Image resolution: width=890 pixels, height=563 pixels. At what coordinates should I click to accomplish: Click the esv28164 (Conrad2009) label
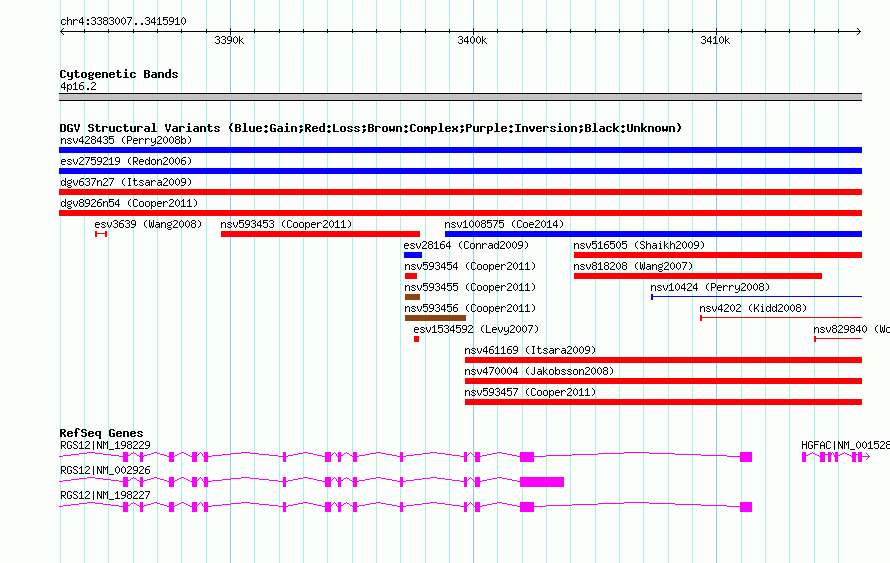coord(466,245)
